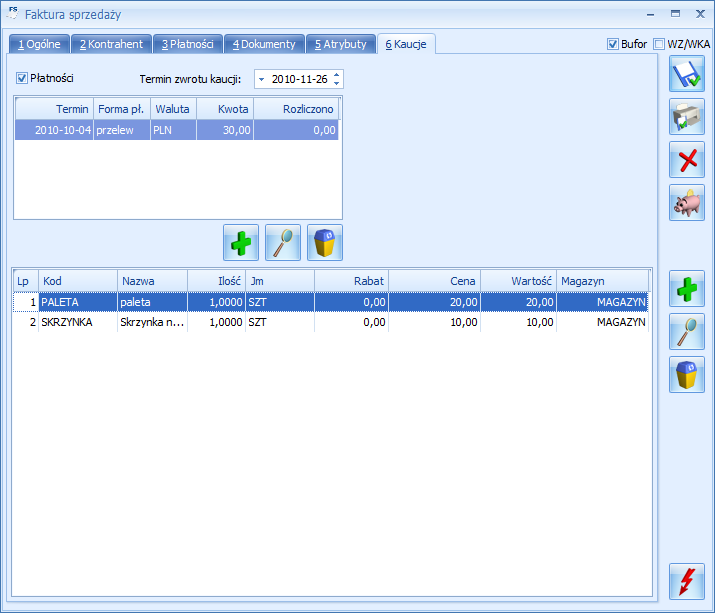Close the Faktura sprzedaży window
Viewport: 715px width, 613px height.
point(700,14)
